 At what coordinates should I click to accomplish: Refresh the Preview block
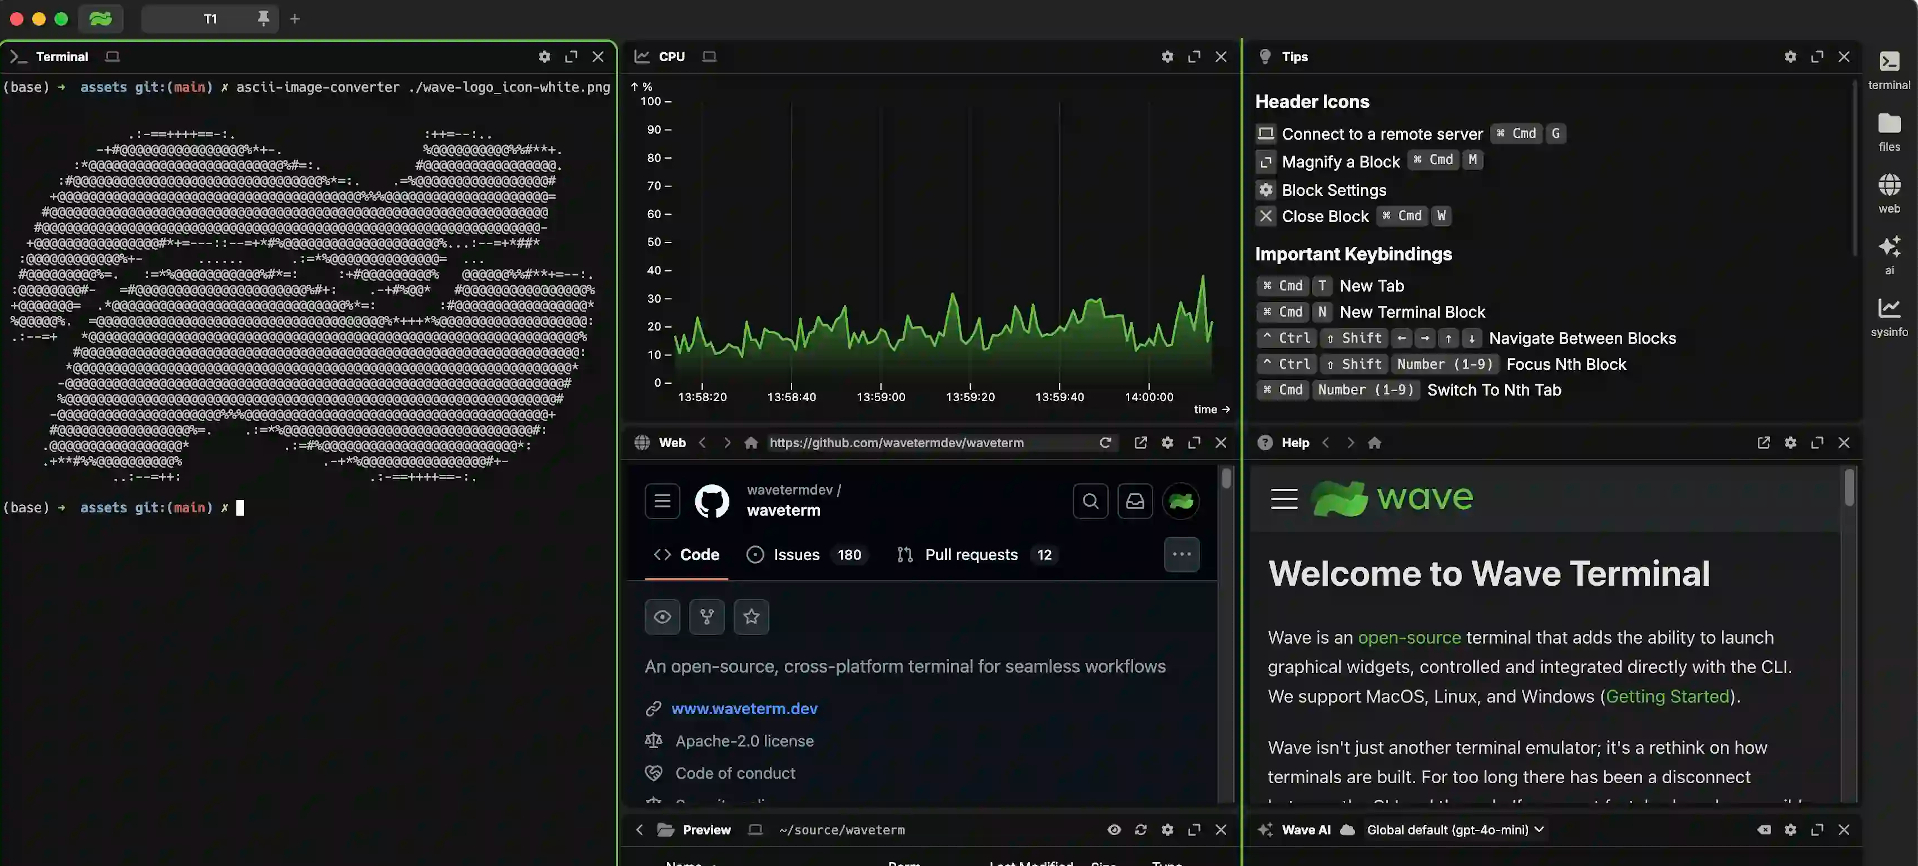(1140, 830)
